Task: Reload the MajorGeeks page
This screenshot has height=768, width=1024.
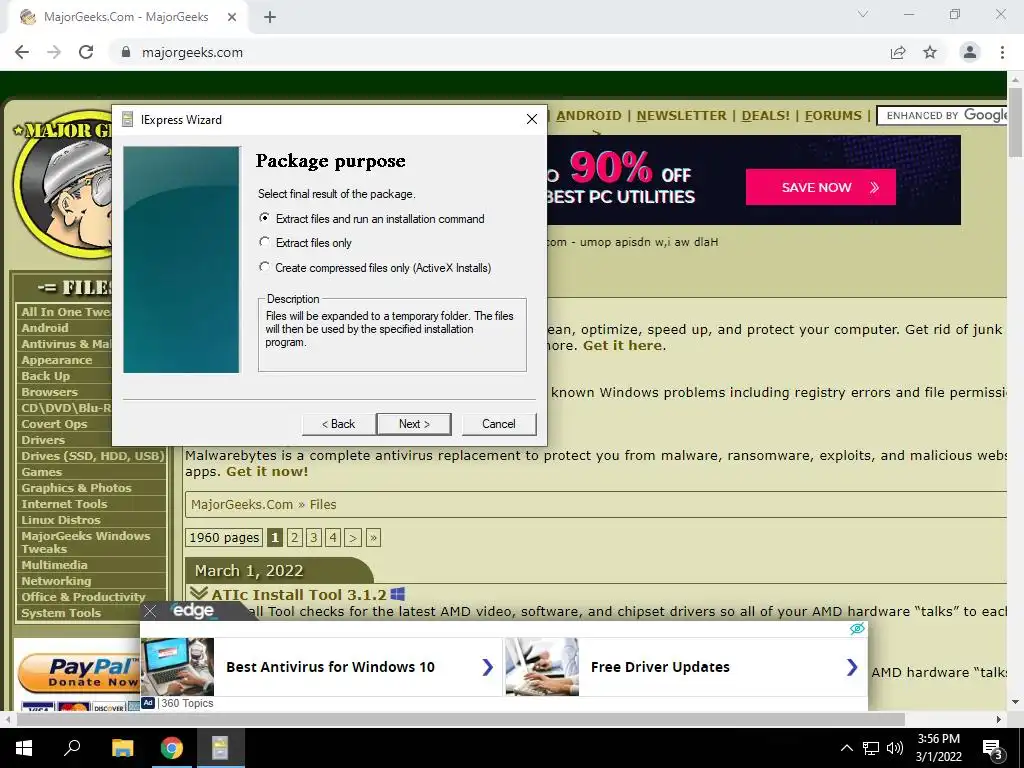Action: coord(86,52)
